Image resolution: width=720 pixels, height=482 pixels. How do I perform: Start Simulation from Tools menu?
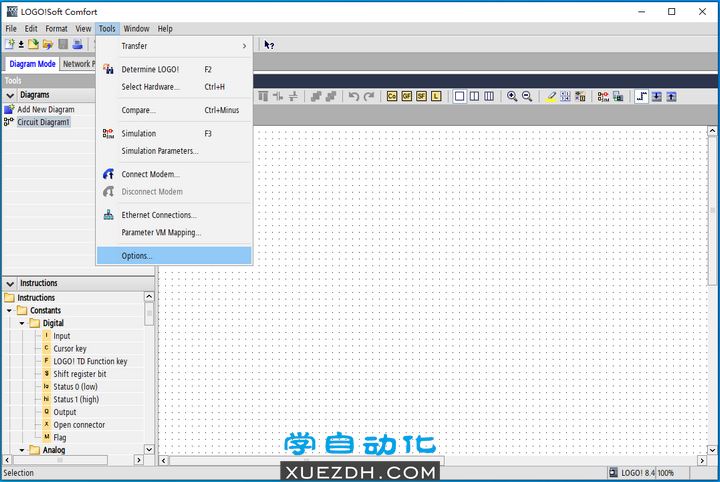pos(174,134)
